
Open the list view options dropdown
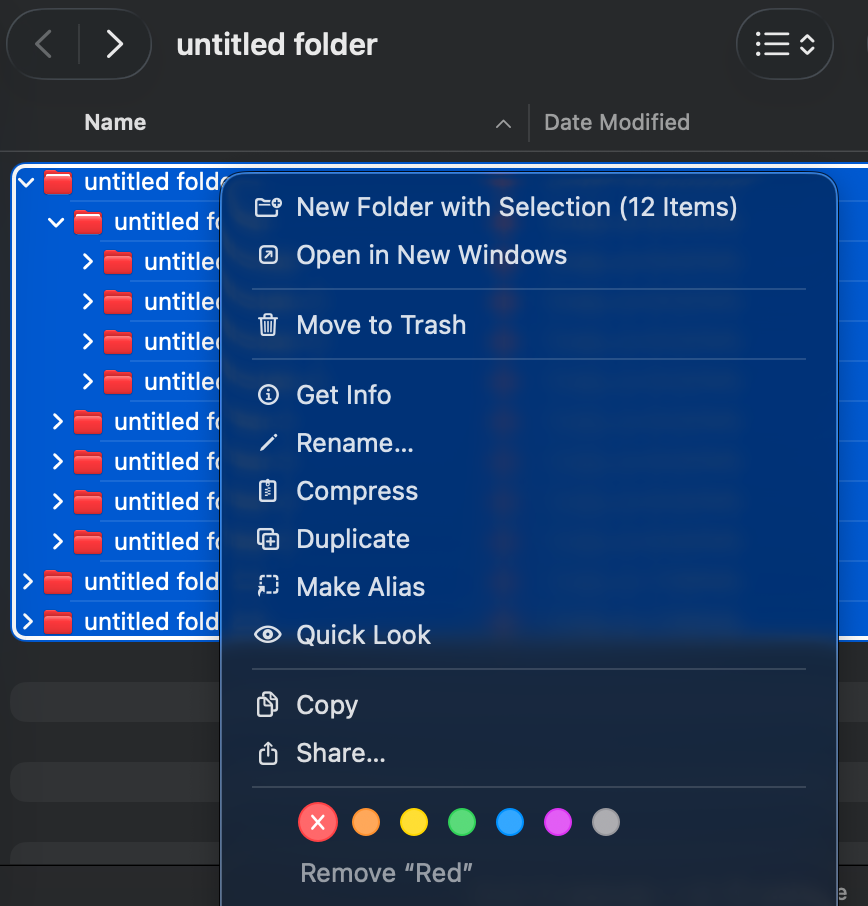click(x=785, y=44)
